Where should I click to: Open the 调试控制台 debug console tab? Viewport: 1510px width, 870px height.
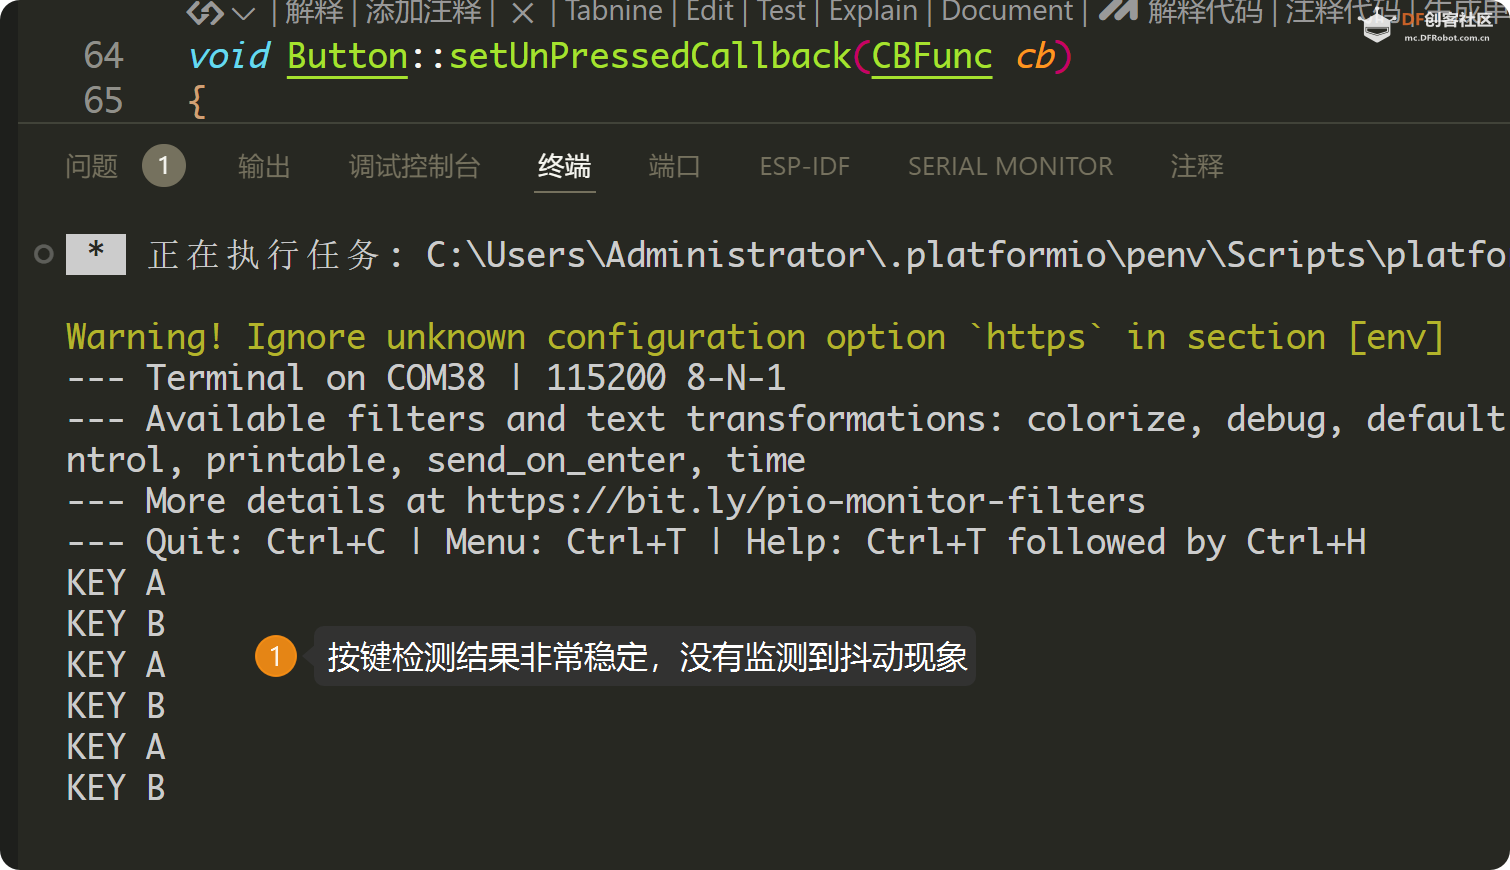tap(414, 166)
